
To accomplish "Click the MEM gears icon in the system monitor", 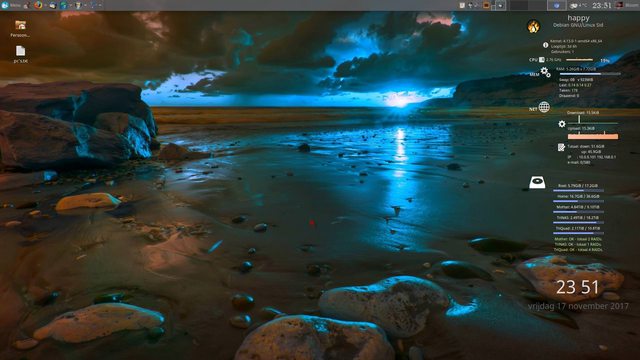I will click(x=545, y=72).
